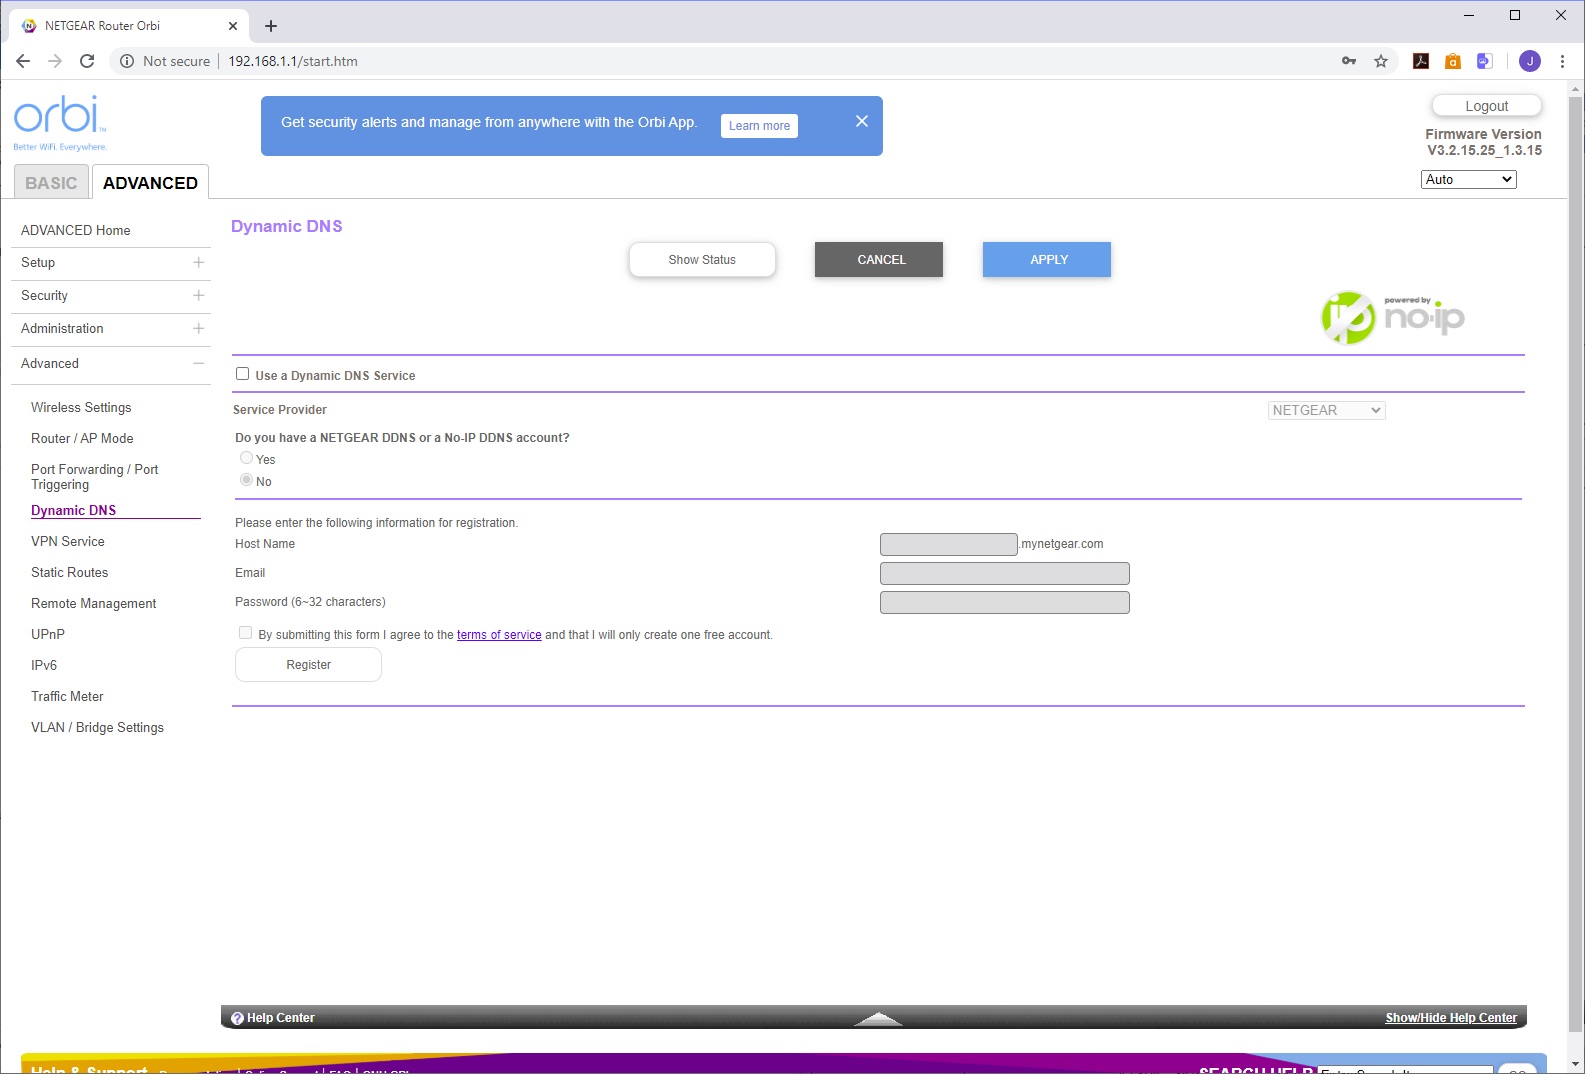Click the APPLY button

(1047, 259)
